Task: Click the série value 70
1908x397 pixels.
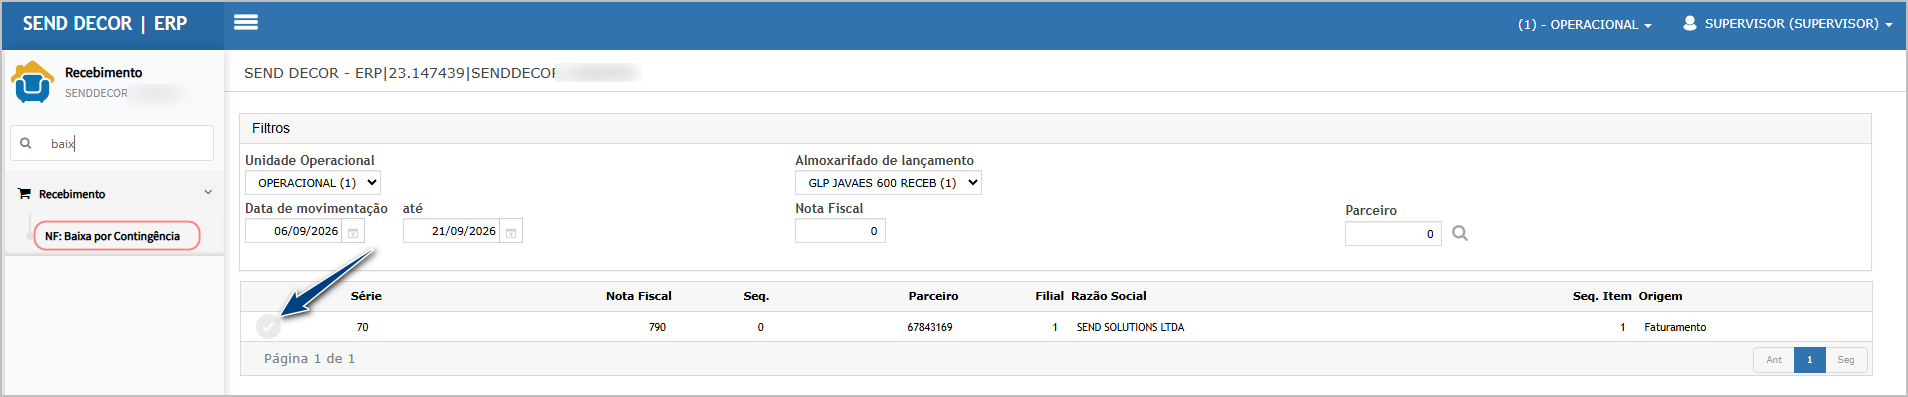Action: (x=362, y=327)
